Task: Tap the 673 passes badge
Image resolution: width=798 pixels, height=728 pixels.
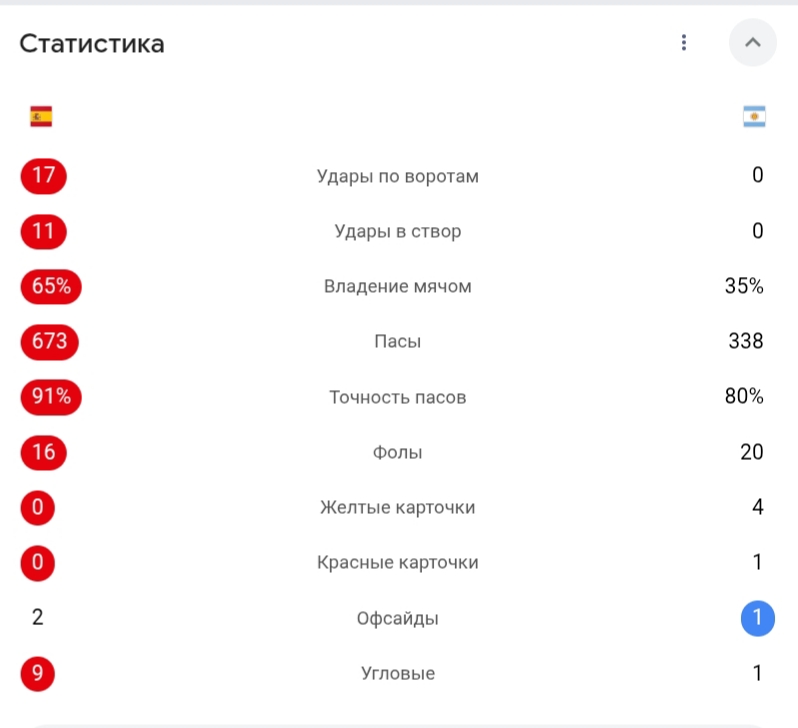Action: click(x=50, y=342)
